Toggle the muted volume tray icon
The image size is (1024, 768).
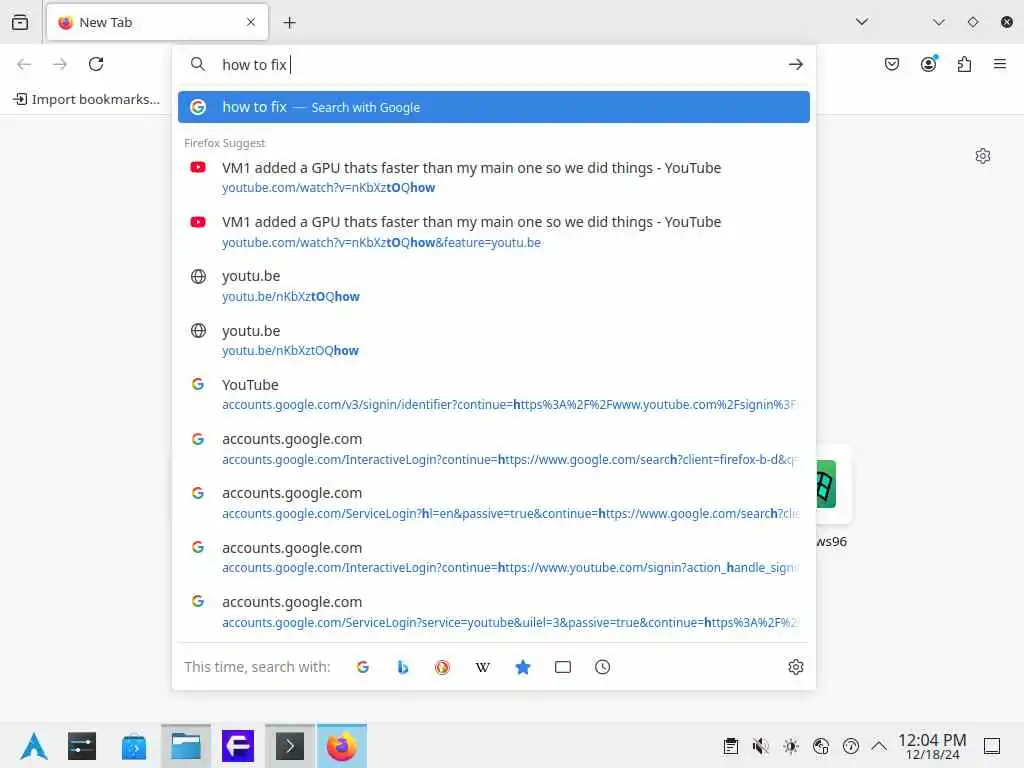(x=761, y=746)
